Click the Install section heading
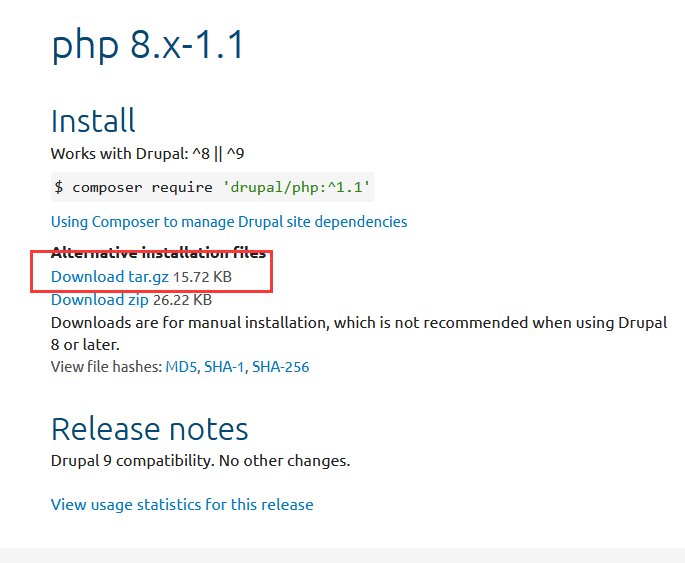The width and height of the screenshot is (685, 563). coord(93,121)
